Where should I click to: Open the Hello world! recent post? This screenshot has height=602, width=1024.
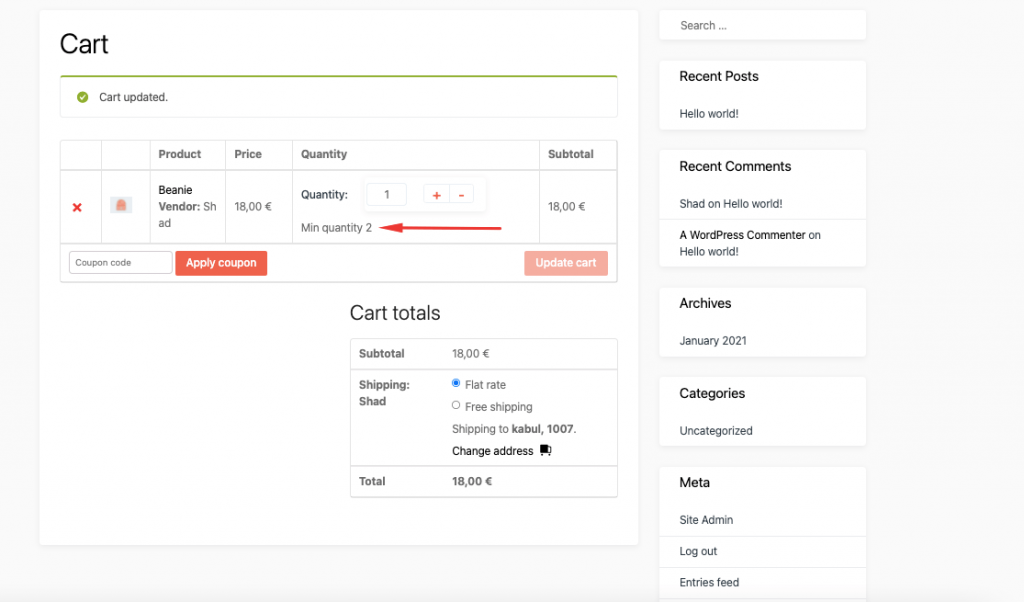pos(709,114)
